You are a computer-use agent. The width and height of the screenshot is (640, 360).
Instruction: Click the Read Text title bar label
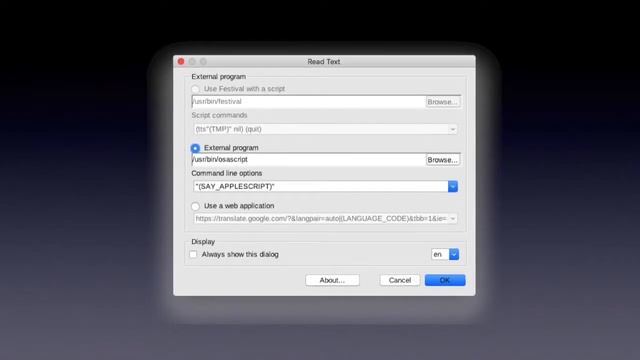[324, 62]
